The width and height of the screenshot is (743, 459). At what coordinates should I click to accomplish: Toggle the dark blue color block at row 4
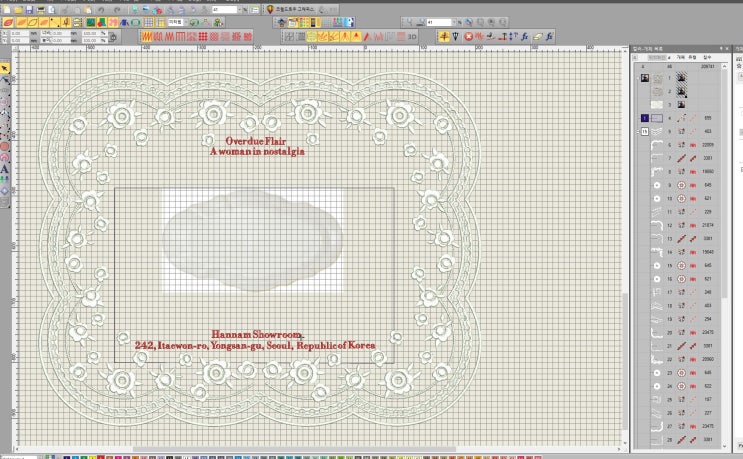tap(645, 118)
